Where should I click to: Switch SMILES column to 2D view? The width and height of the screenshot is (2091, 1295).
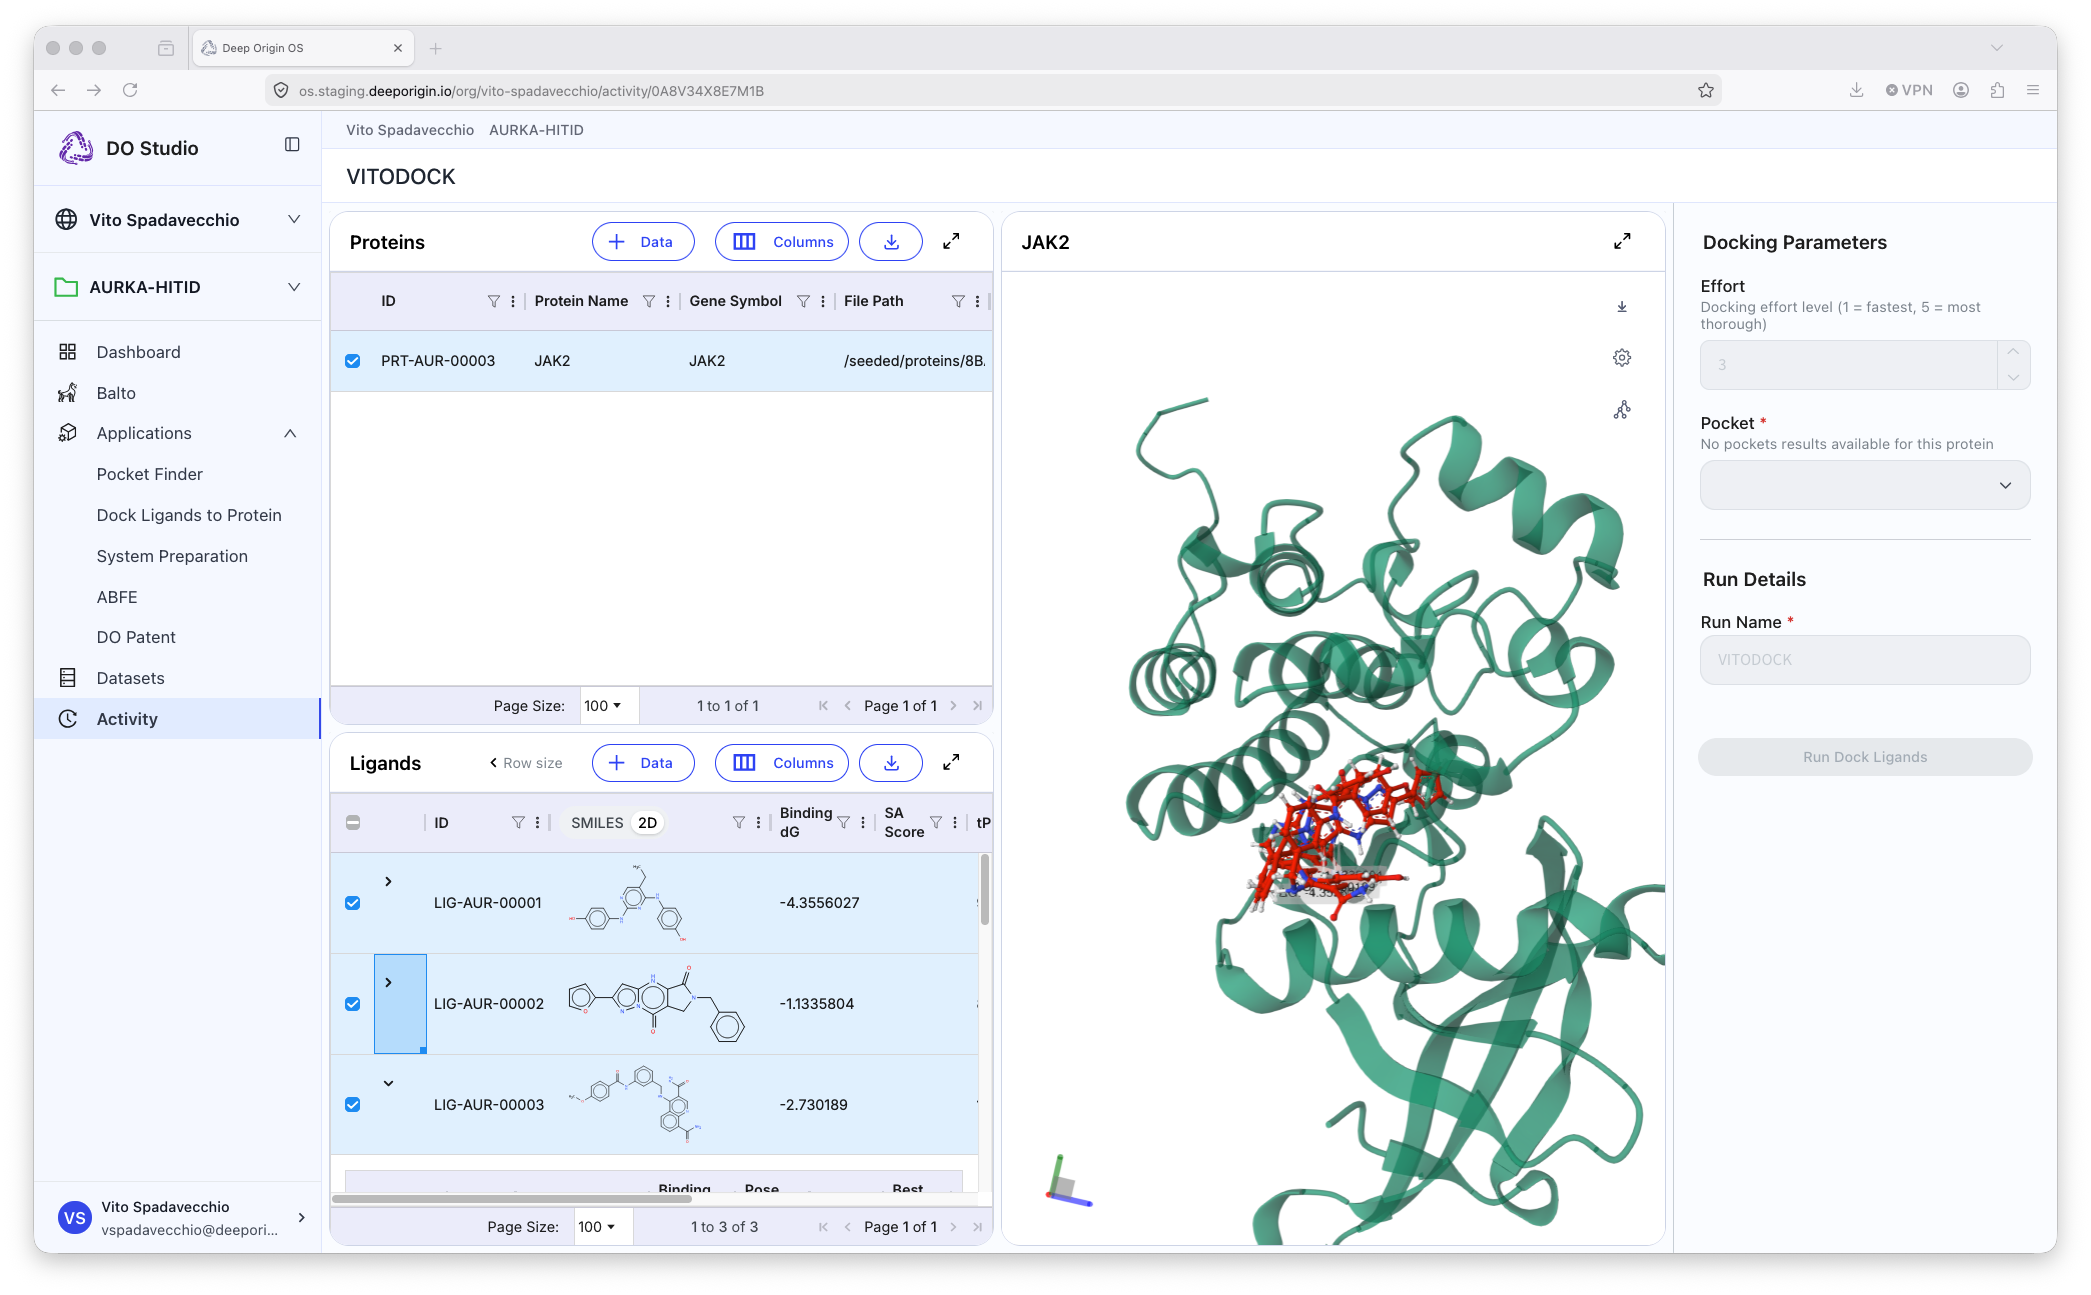point(647,822)
